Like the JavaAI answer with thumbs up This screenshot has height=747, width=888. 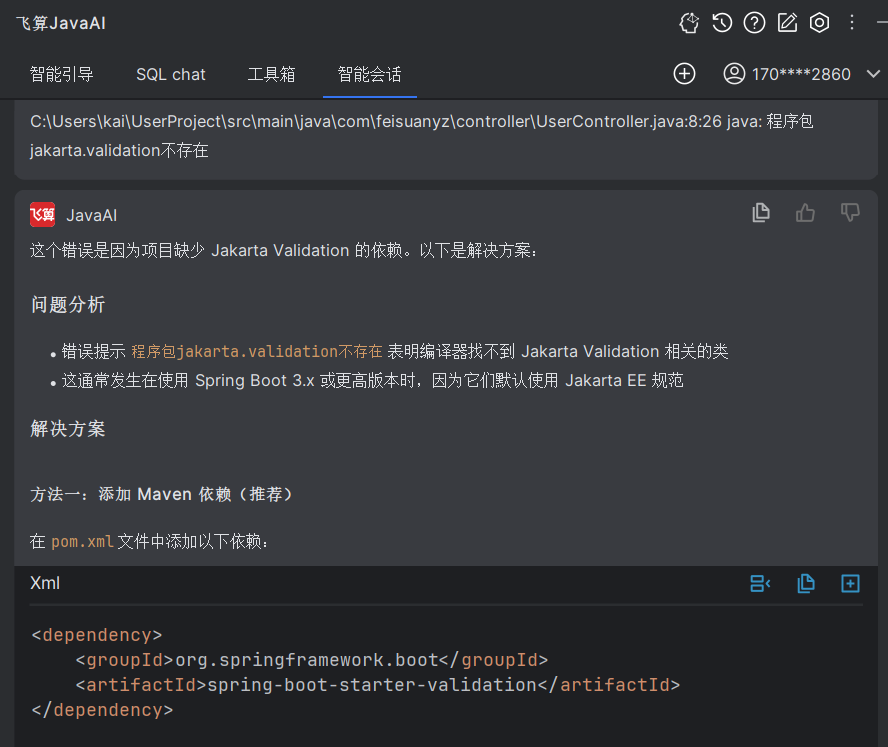click(x=805, y=212)
